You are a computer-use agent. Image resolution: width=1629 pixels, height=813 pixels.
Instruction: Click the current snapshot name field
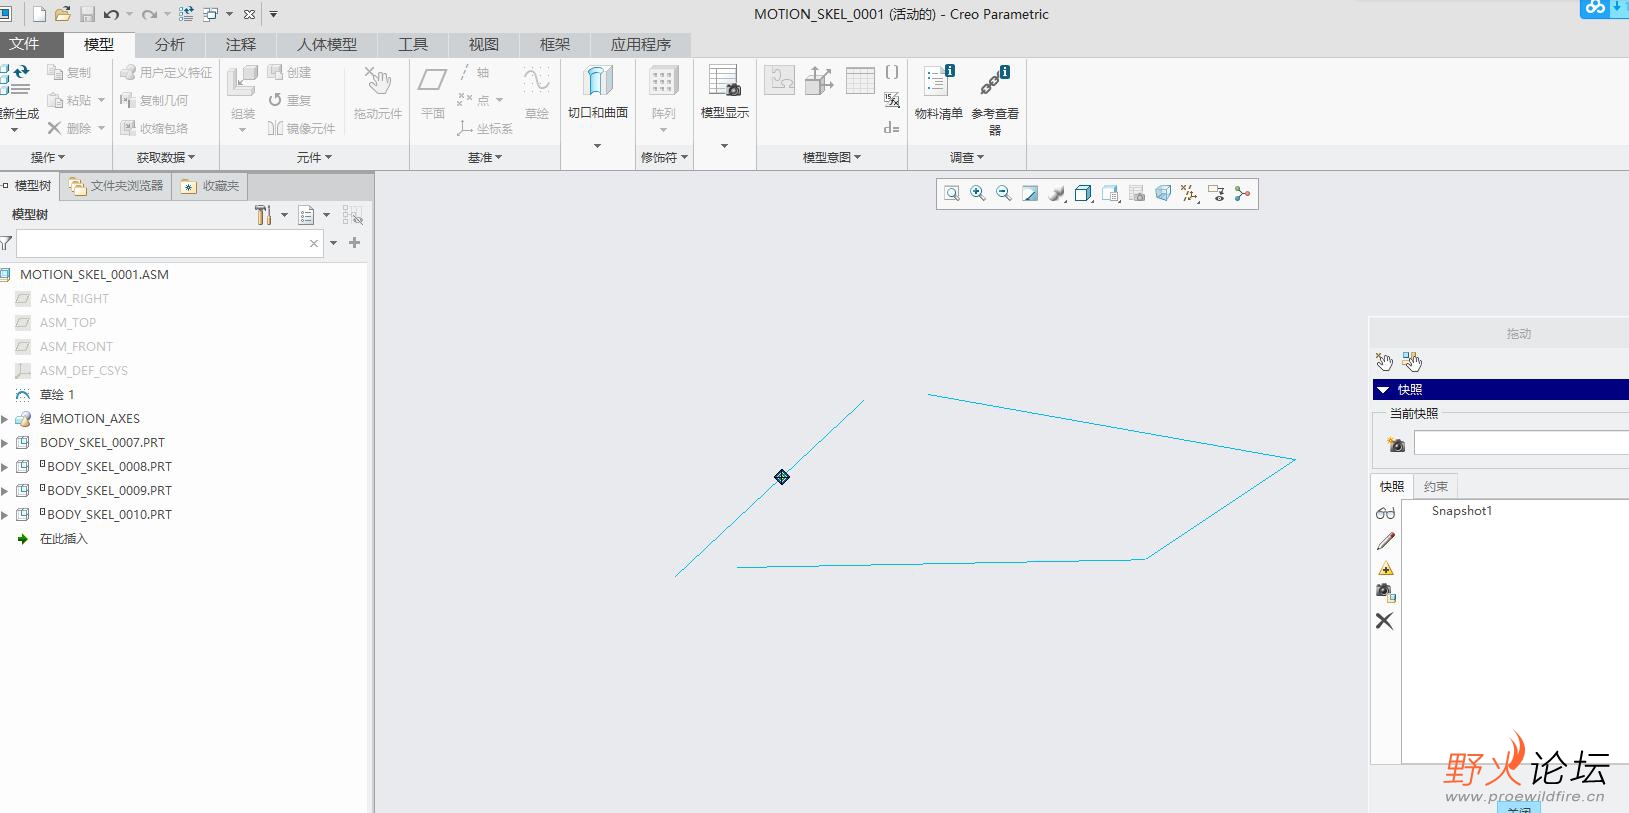pos(1521,444)
